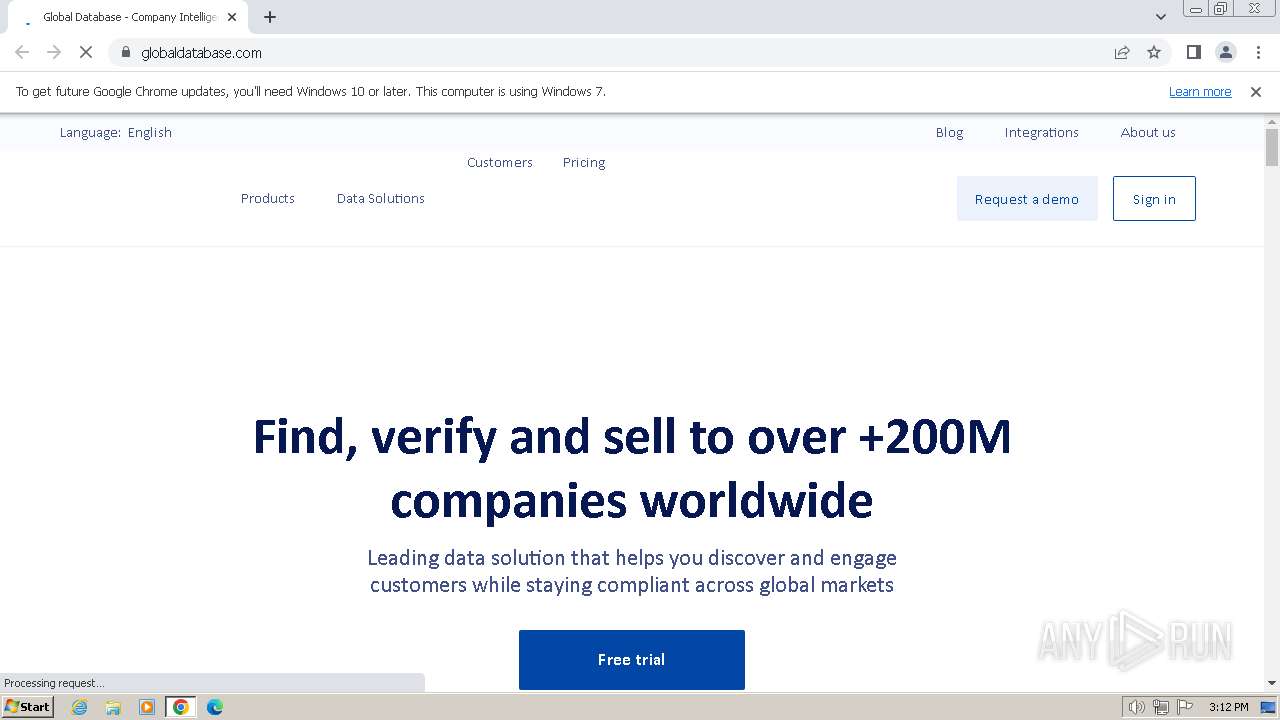Viewport: 1280px width, 720px height.
Task: Open the Learn more link
Action: click(x=1200, y=91)
